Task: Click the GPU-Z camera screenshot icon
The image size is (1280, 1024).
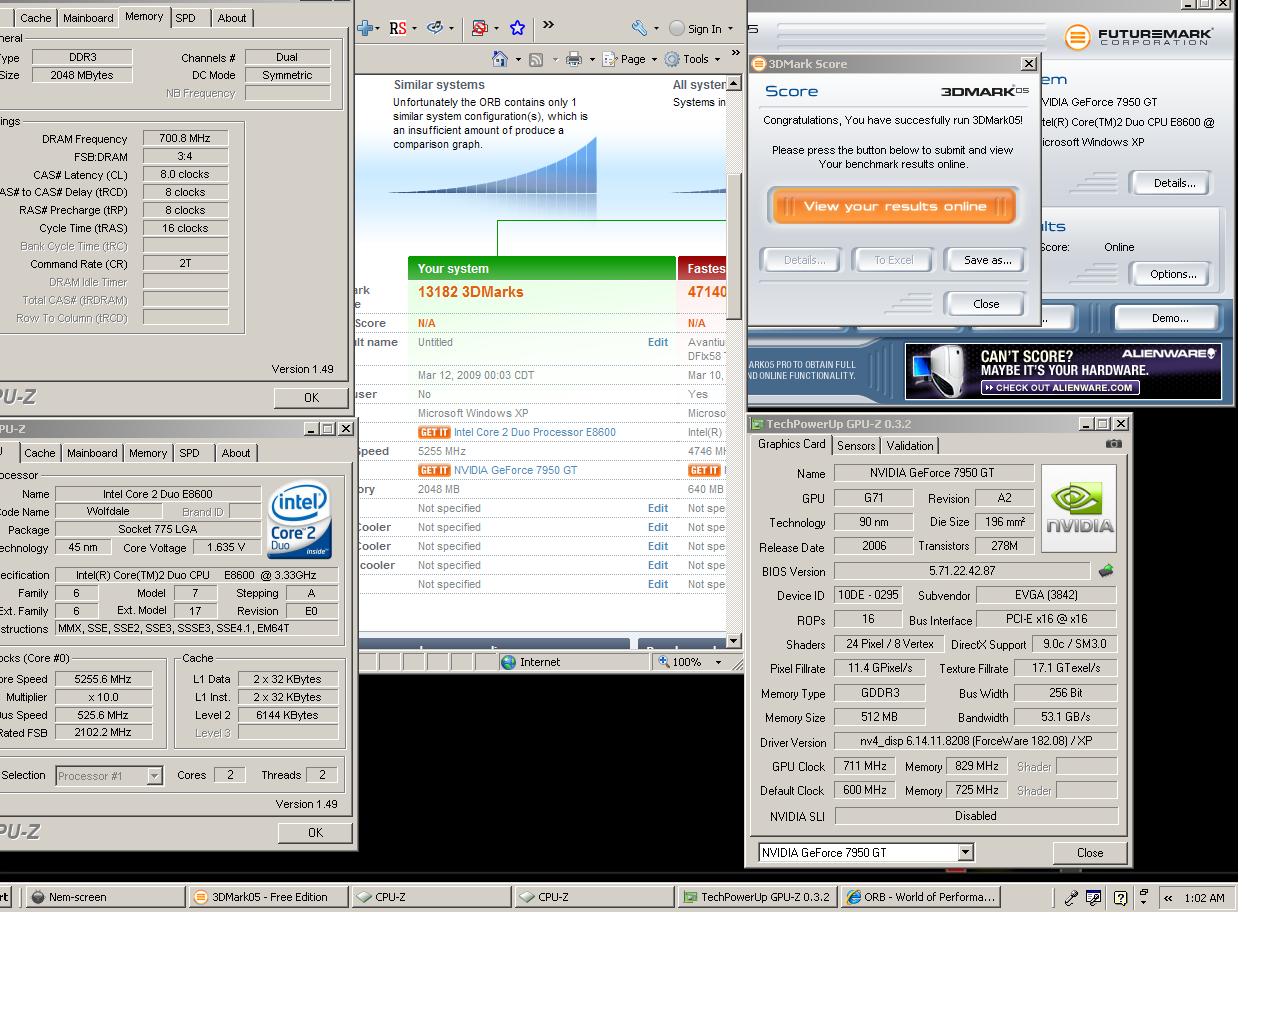Action: [x=1114, y=443]
